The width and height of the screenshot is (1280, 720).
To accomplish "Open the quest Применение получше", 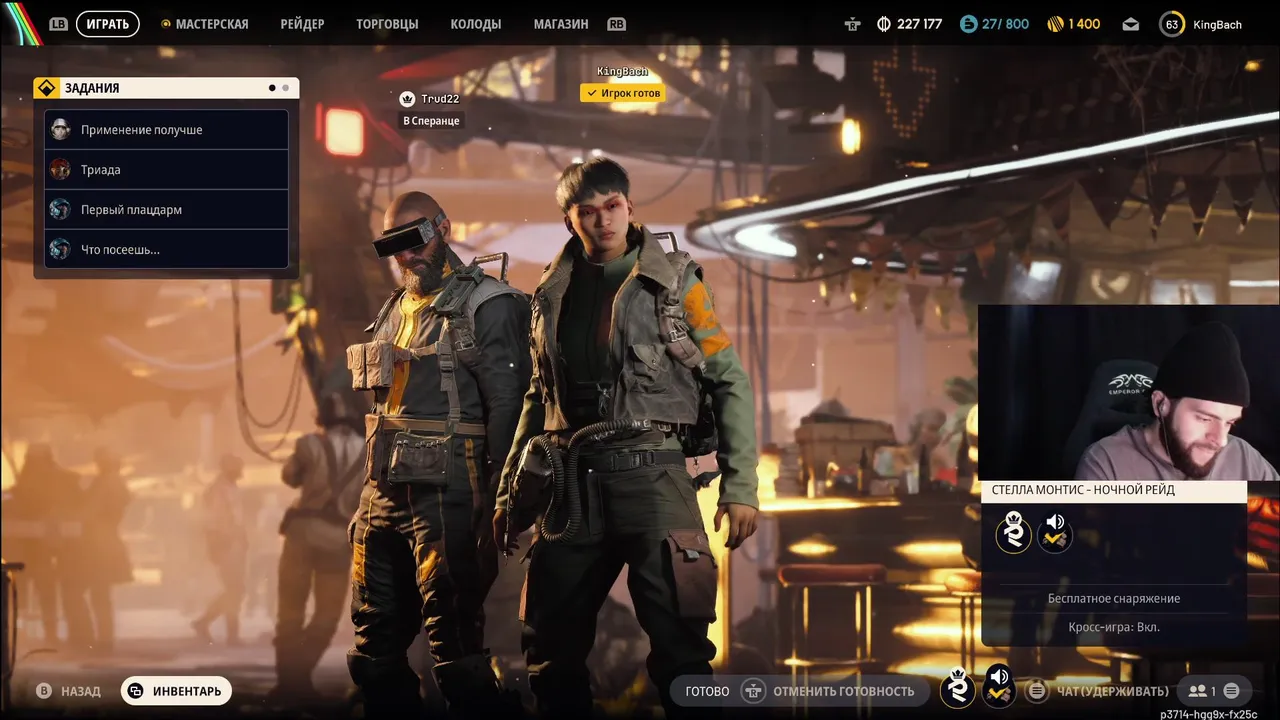I will [166, 129].
